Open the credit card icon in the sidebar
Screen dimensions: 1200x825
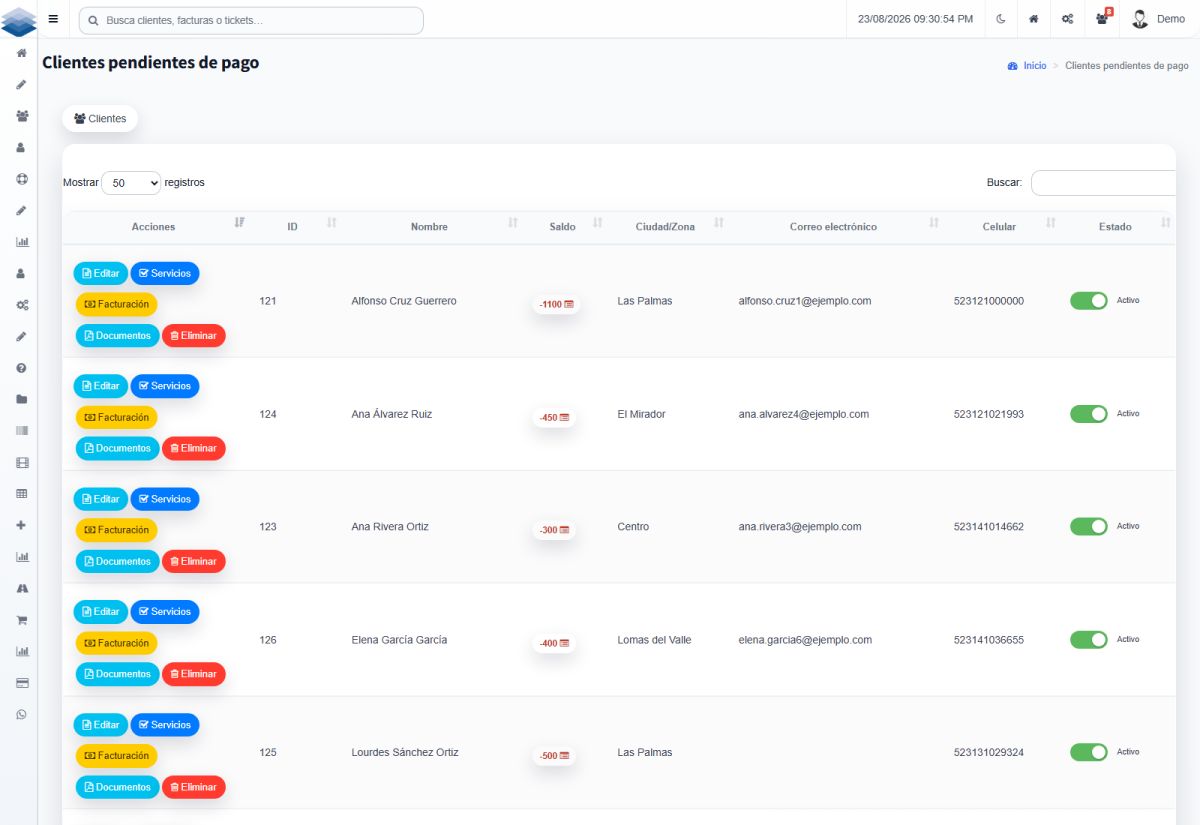21,683
